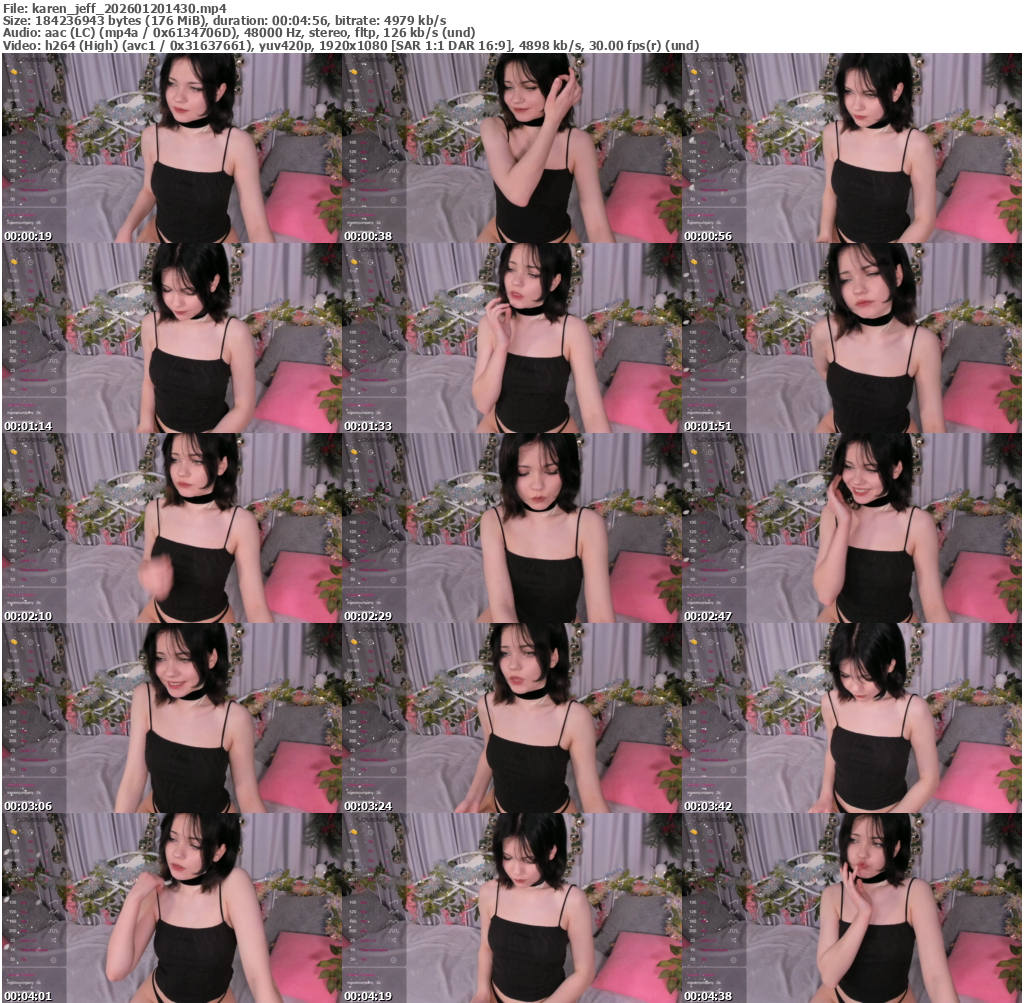Select the frame thumbnail stamped 00:01:51
This screenshot has height=1003, width=1024.
(x=852, y=338)
